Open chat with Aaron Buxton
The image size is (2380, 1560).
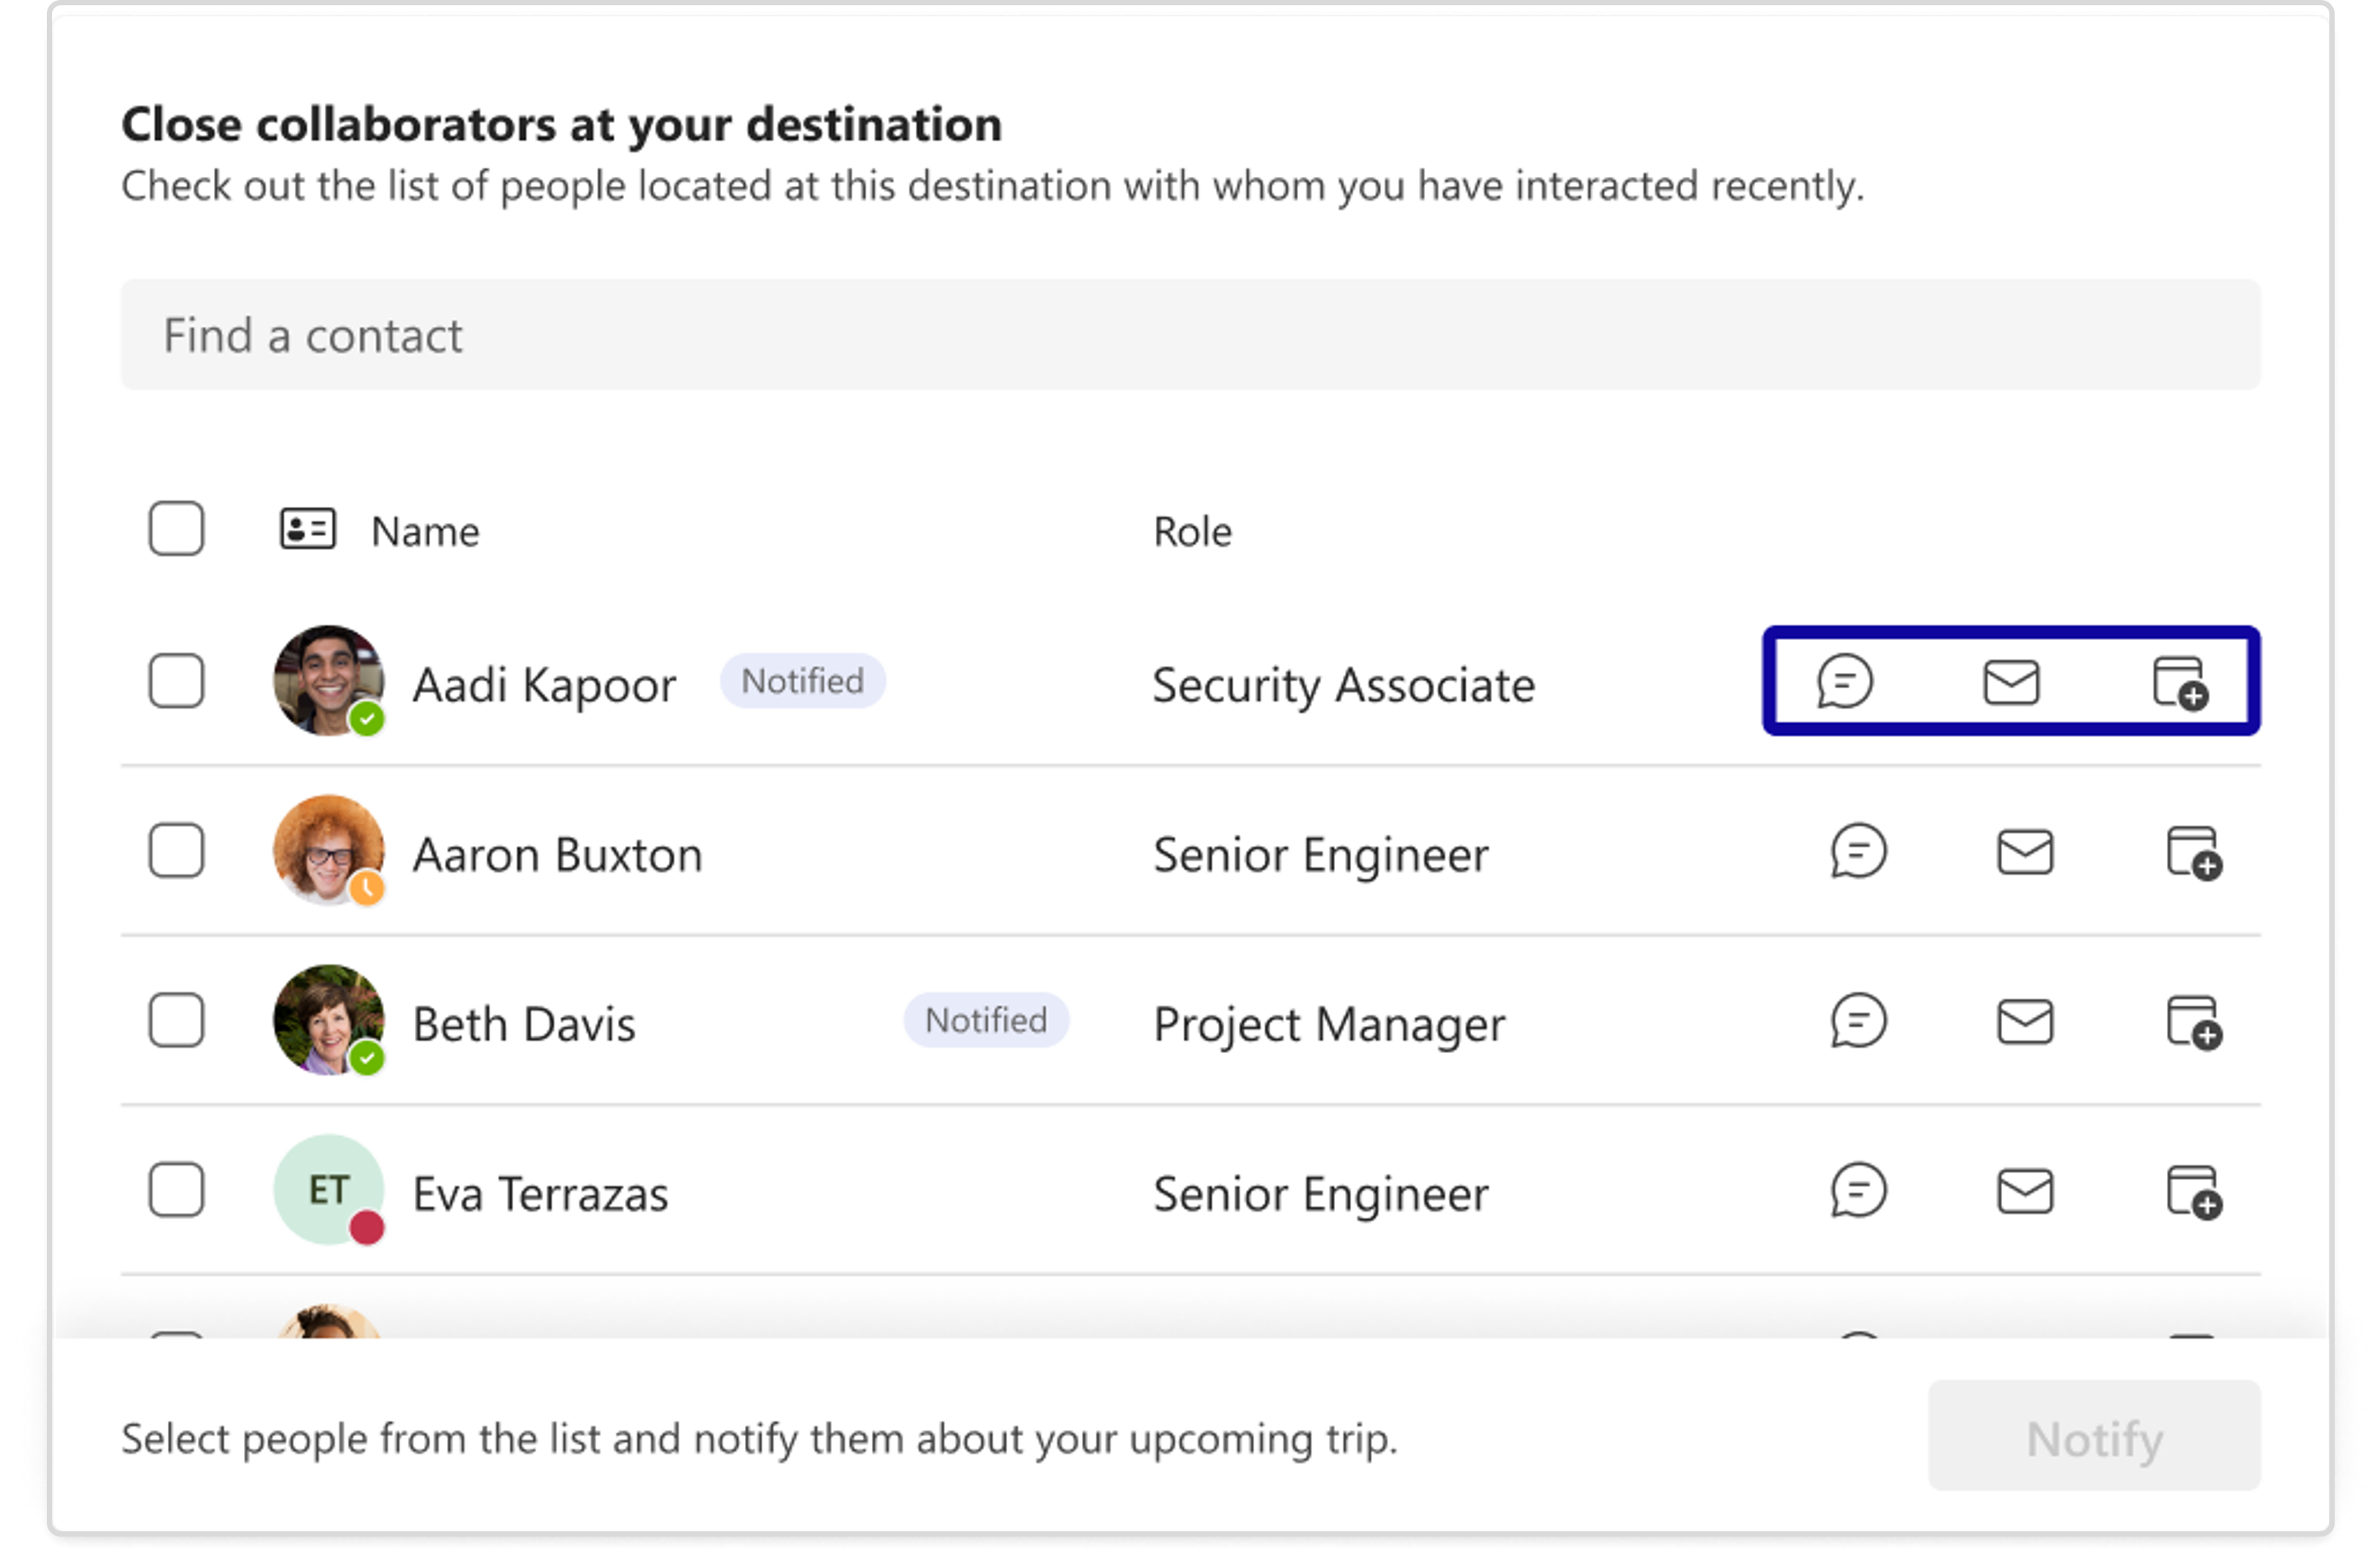[x=1858, y=852]
